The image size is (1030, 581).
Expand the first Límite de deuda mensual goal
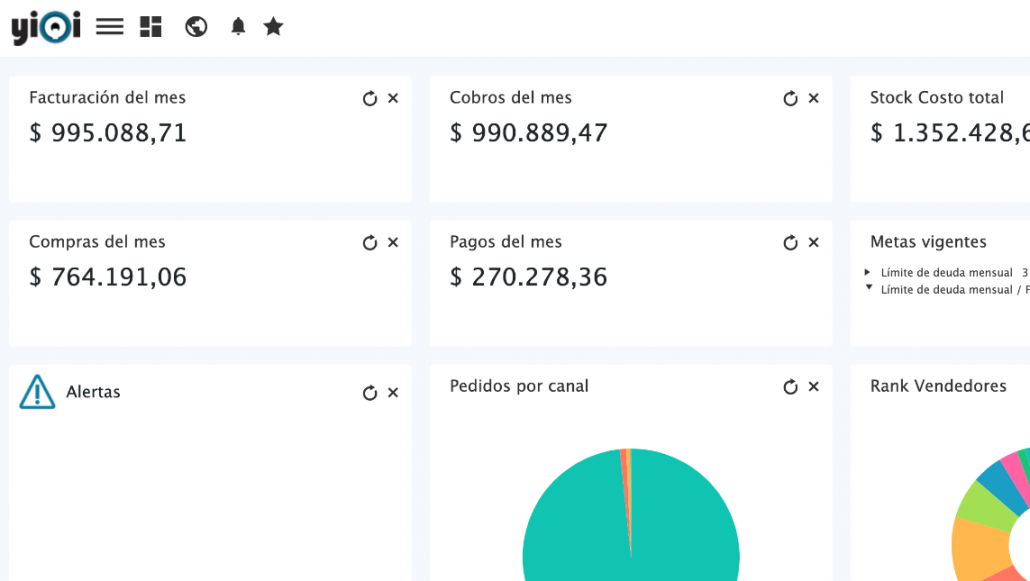(x=867, y=272)
